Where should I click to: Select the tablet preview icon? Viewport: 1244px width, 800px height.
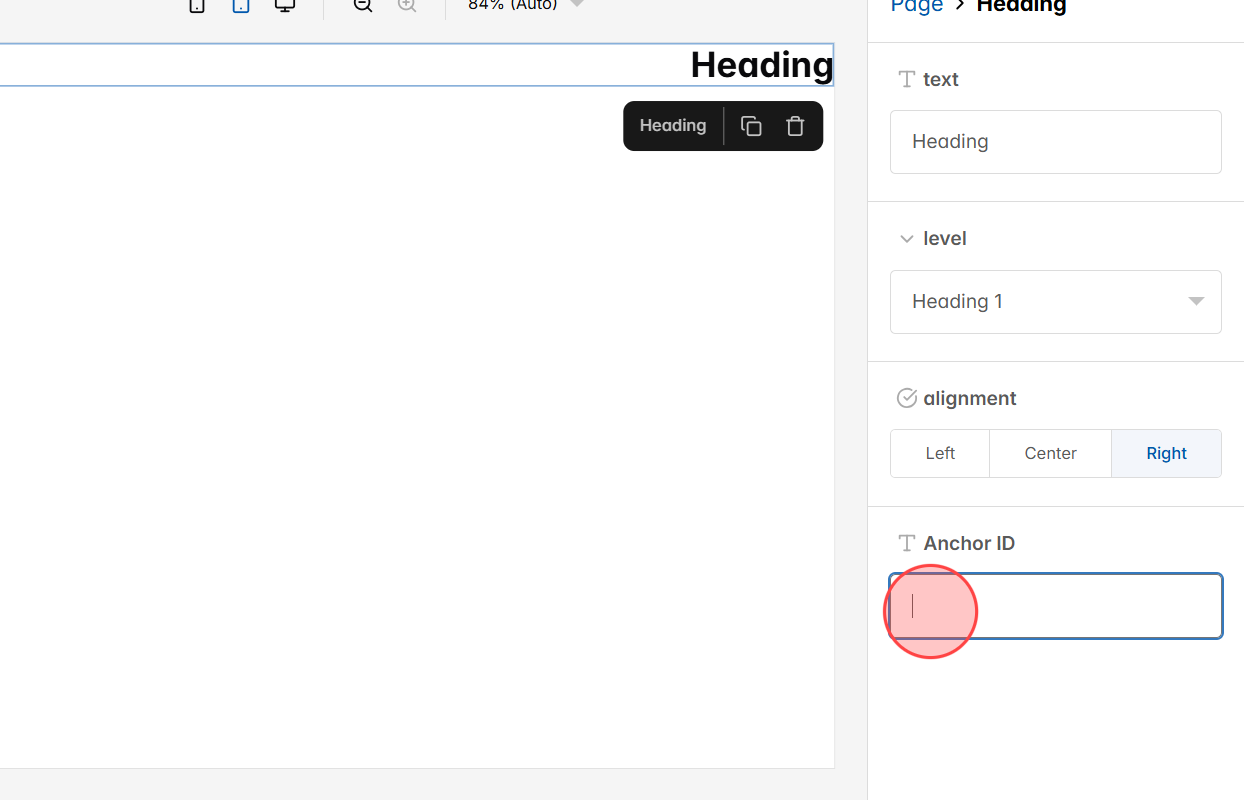[240, 6]
